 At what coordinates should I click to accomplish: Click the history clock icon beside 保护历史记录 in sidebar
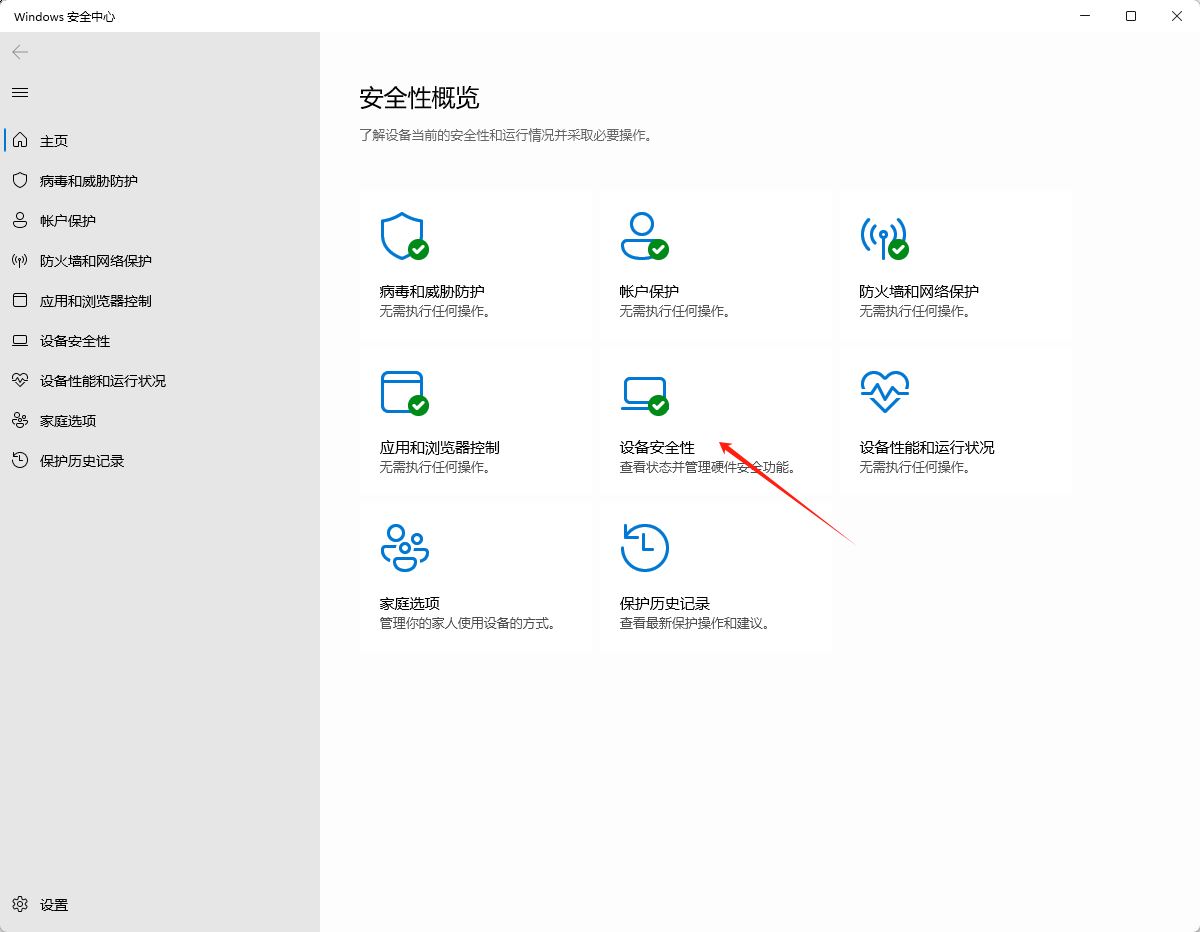point(20,460)
